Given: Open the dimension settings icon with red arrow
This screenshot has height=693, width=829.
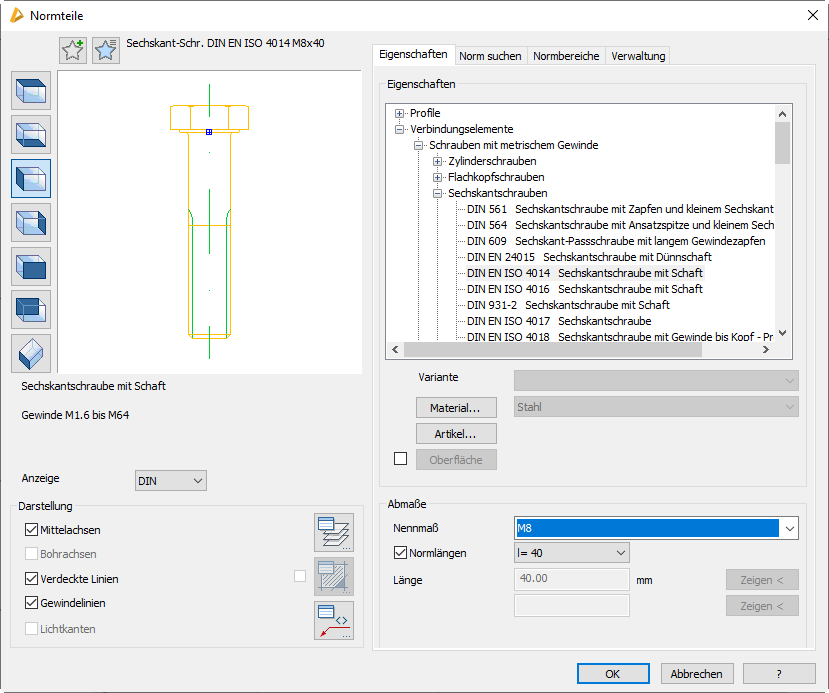Looking at the screenshot, I should [x=333, y=621].
